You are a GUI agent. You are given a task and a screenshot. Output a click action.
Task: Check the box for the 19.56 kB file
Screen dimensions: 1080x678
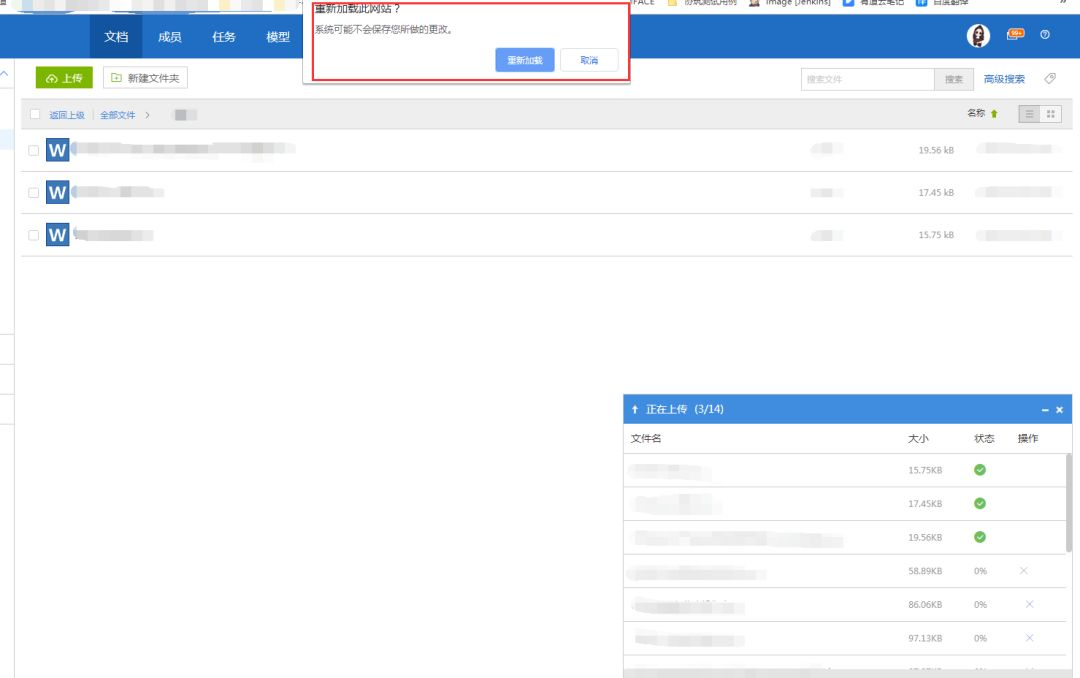click(34, 150)
